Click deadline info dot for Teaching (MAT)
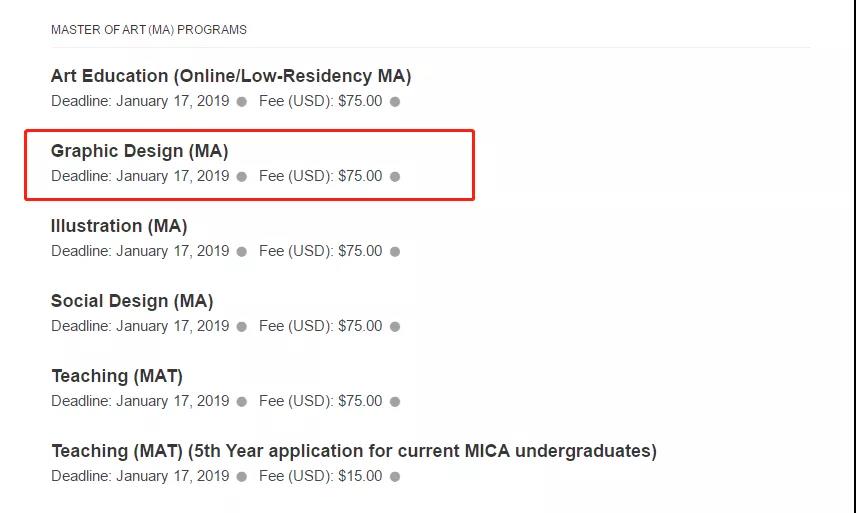 [242, 402]
